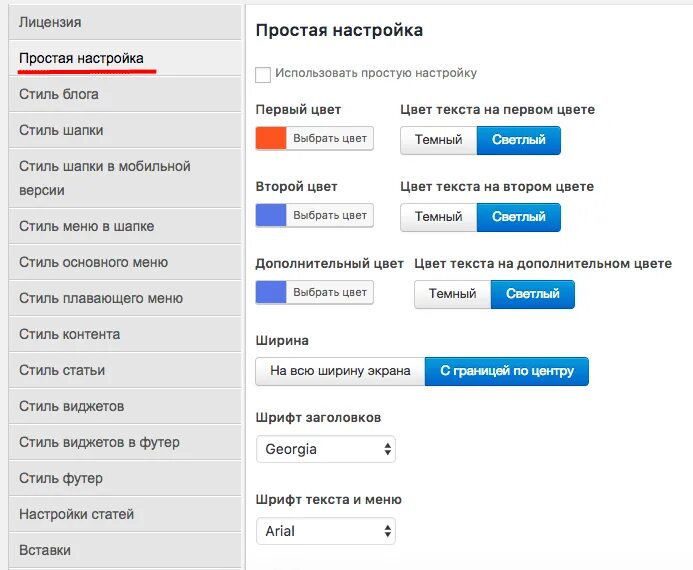
Task: Open the Стиль статьи section
Action: tap(125, 370)
